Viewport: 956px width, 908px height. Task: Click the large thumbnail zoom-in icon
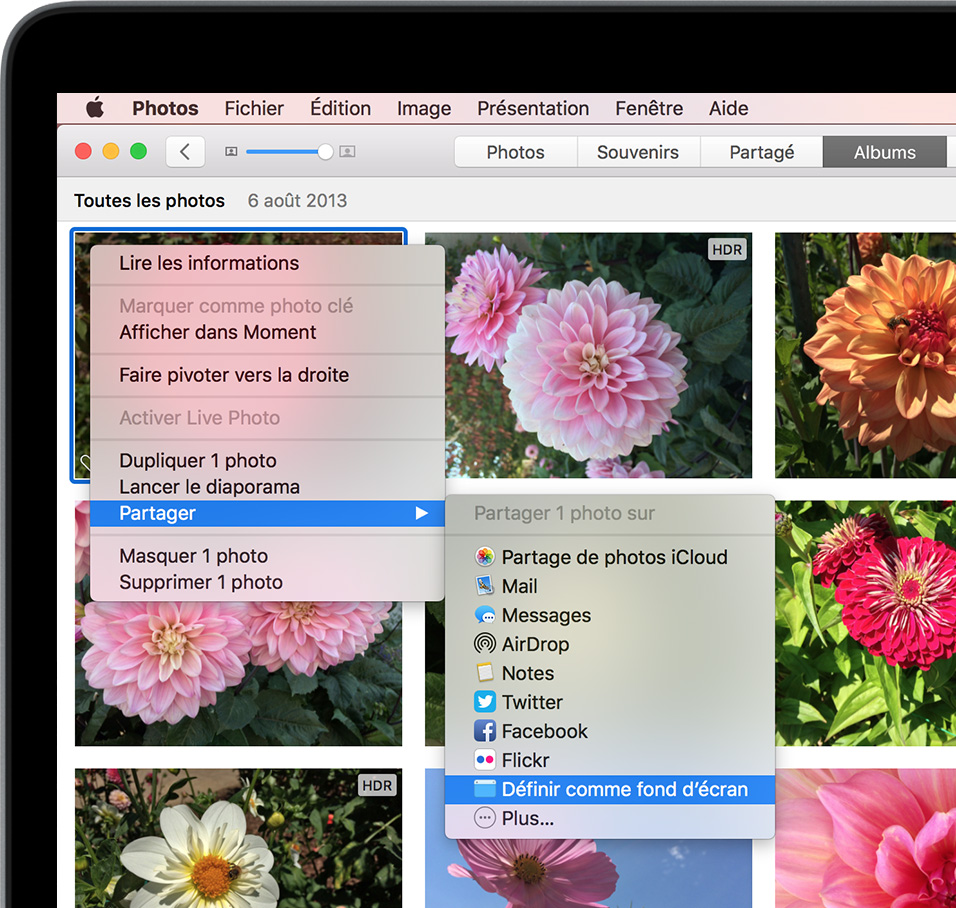[347, 152]
